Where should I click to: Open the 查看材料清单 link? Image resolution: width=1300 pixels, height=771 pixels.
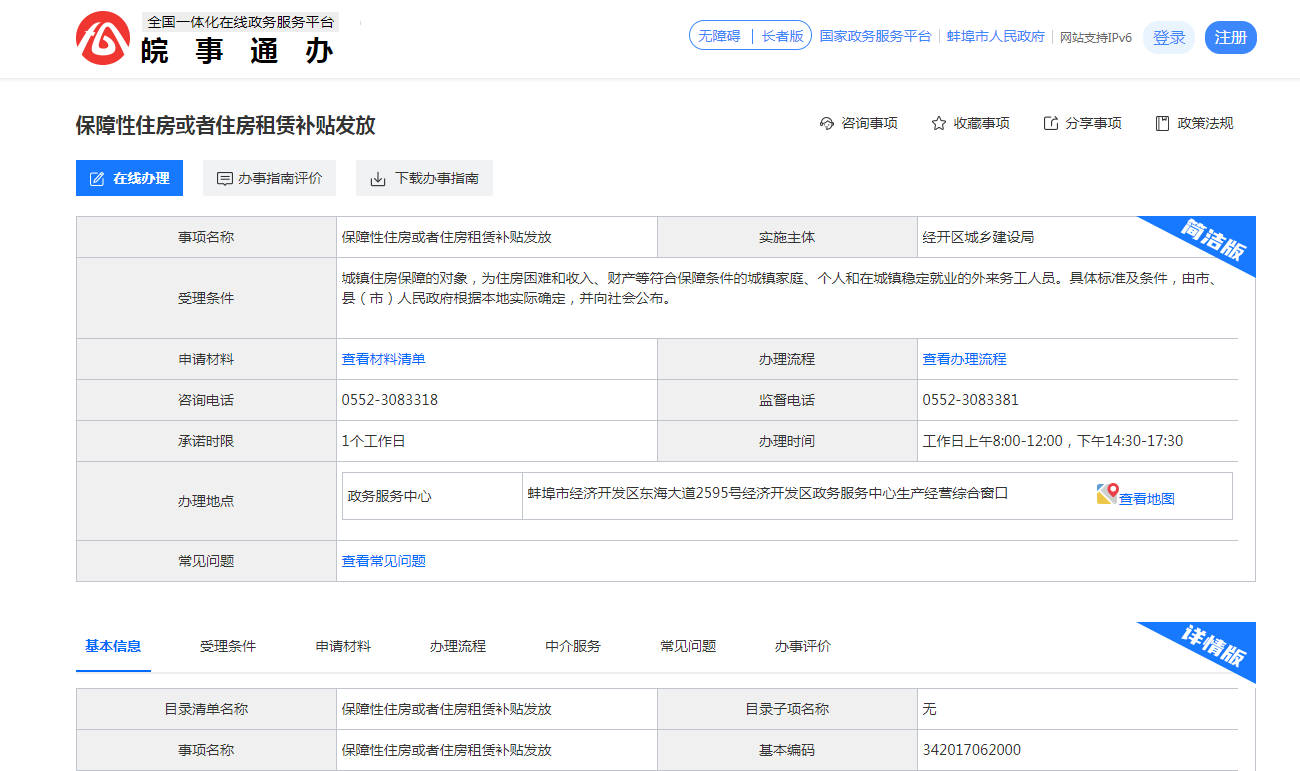[383, 359]
